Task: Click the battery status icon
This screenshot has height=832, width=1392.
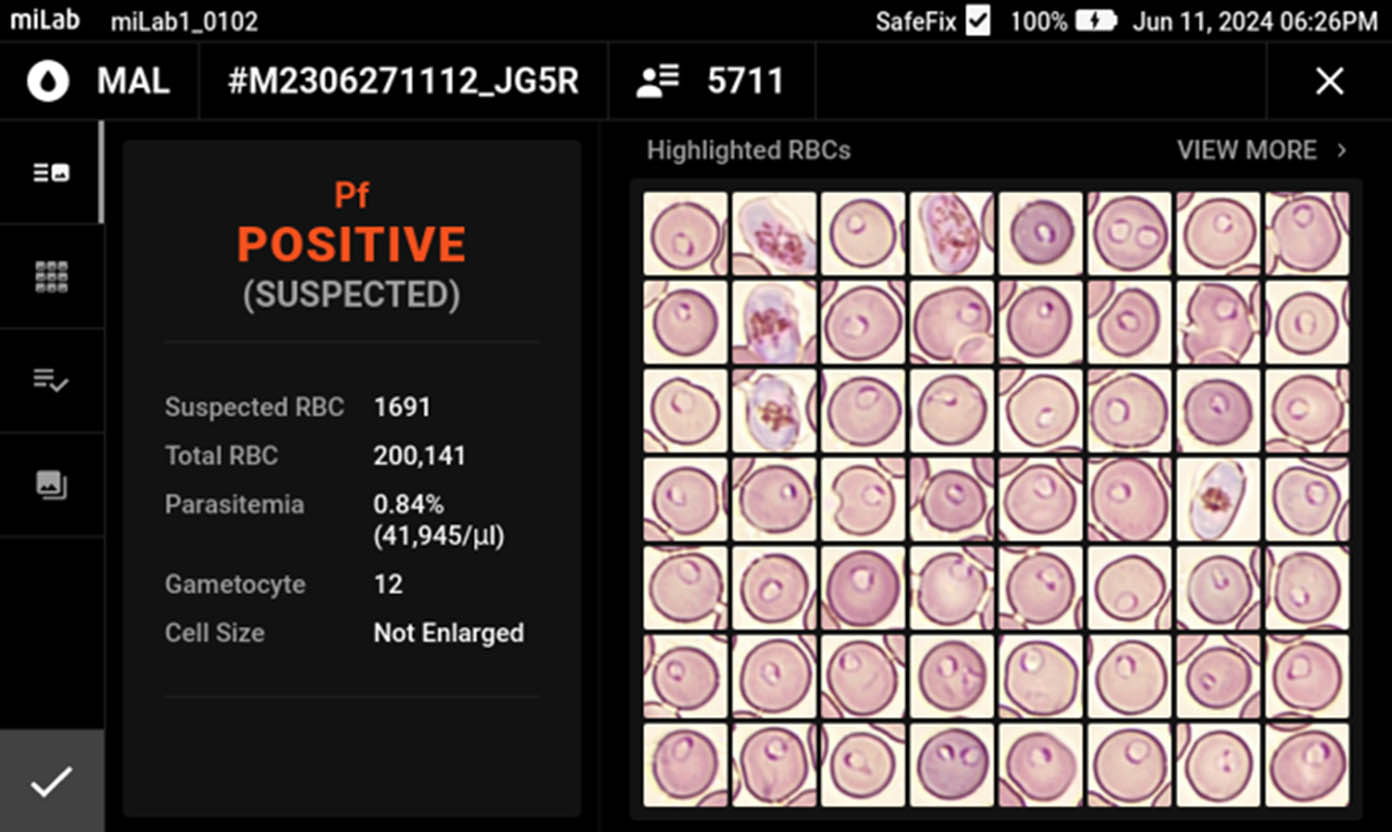Action: tap(1096, 21)
